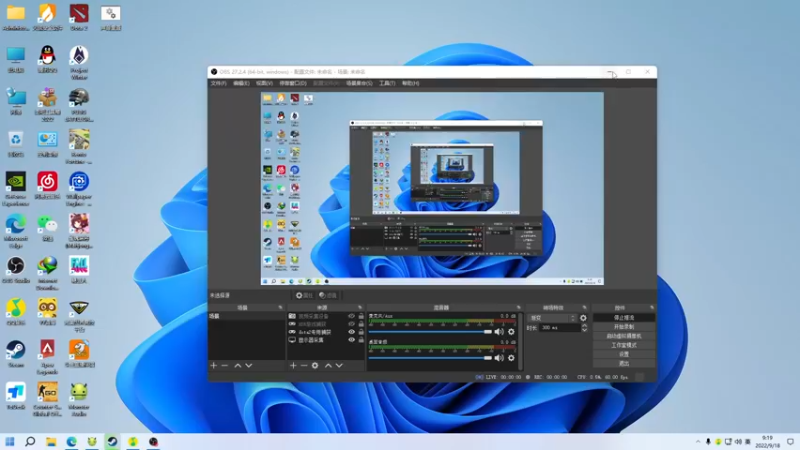Open the Help(H) menu

[410, 83]
